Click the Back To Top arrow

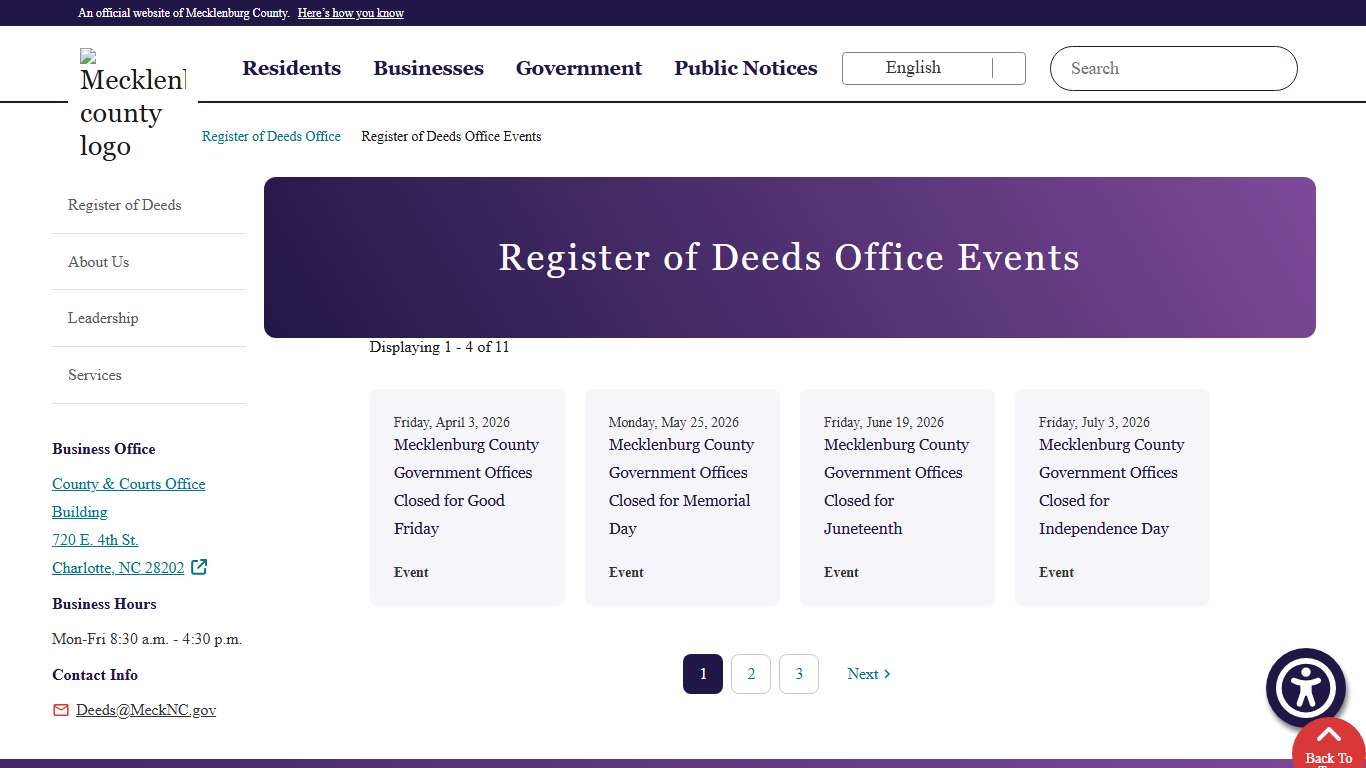coord(1327,742)
